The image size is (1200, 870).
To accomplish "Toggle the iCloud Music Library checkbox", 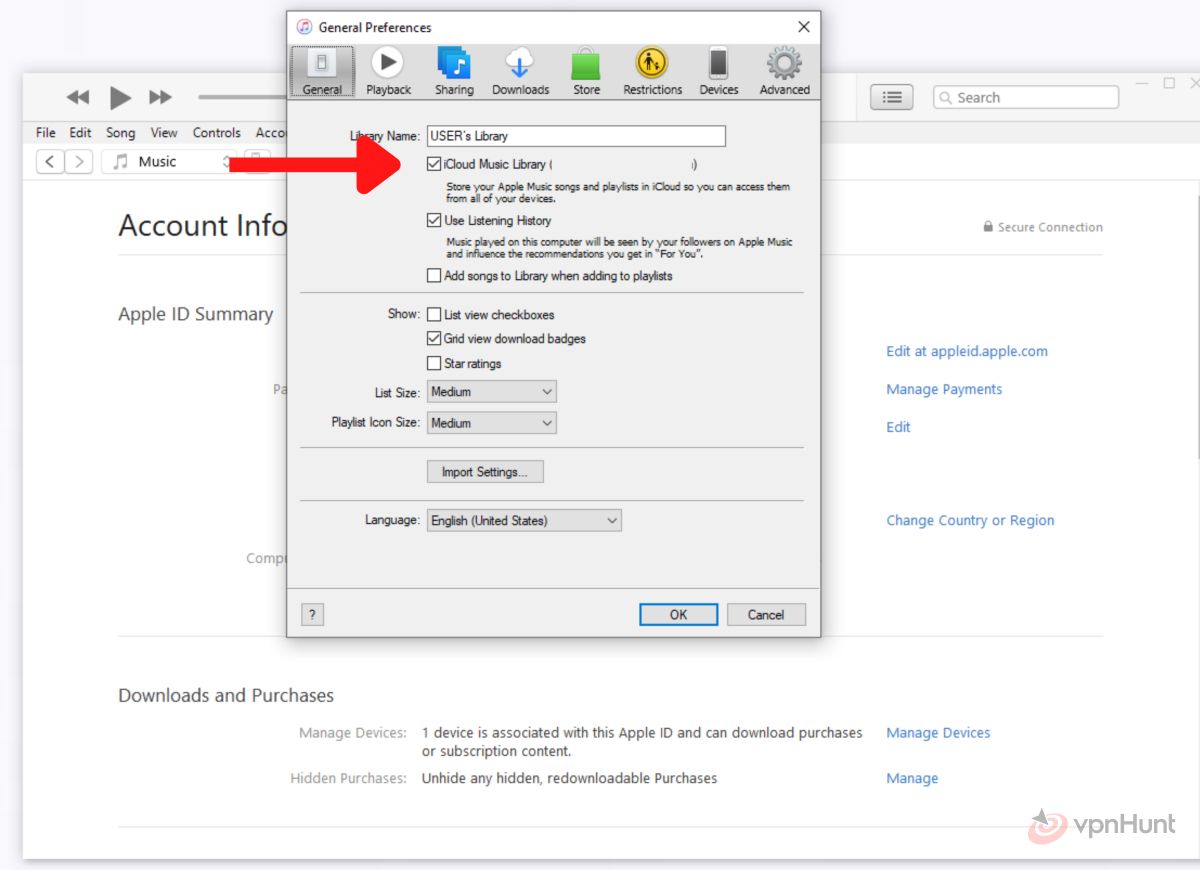I will pyautogui.click(x=434, y=164).
